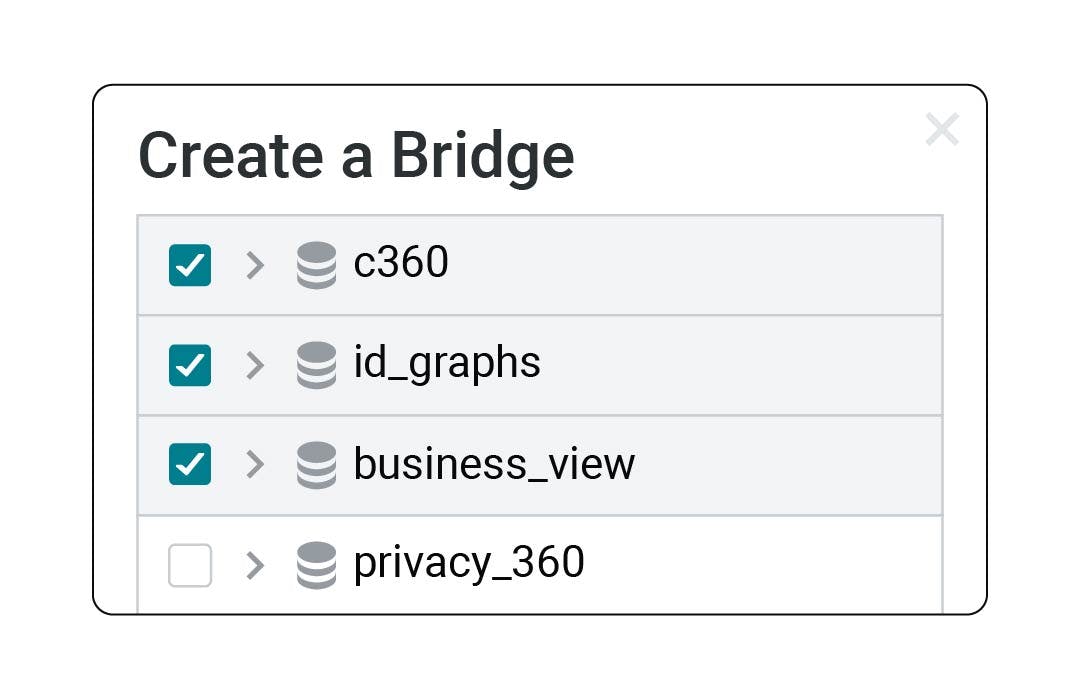
Task: Enable the privacy_360 checkbox
Action: point(190,565)
